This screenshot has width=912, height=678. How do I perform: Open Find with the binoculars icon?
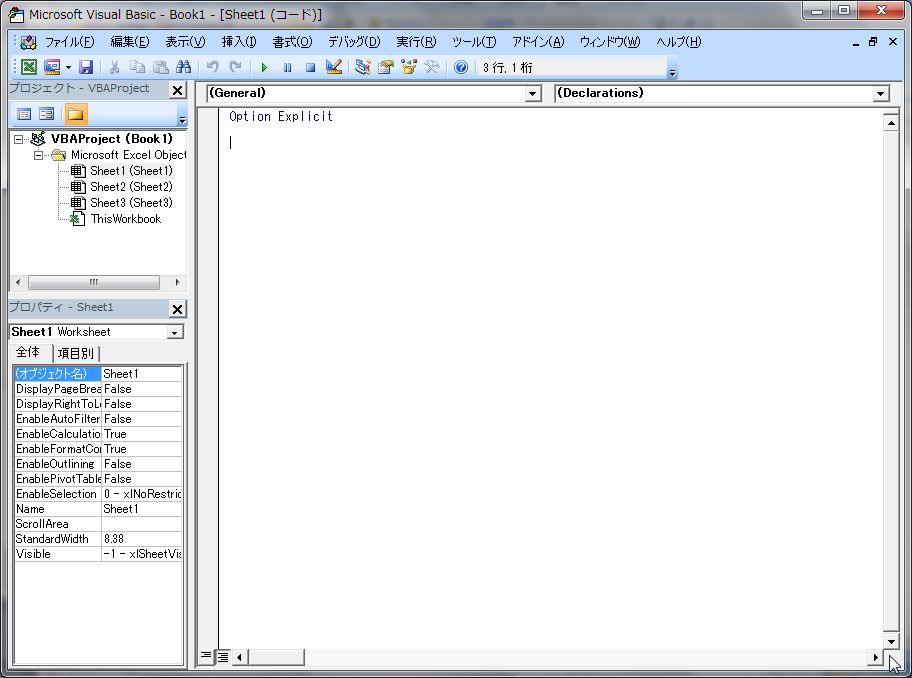coord(184,67)
